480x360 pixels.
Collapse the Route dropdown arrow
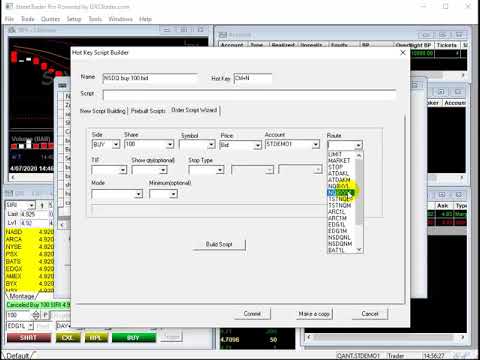click(358, 145)
